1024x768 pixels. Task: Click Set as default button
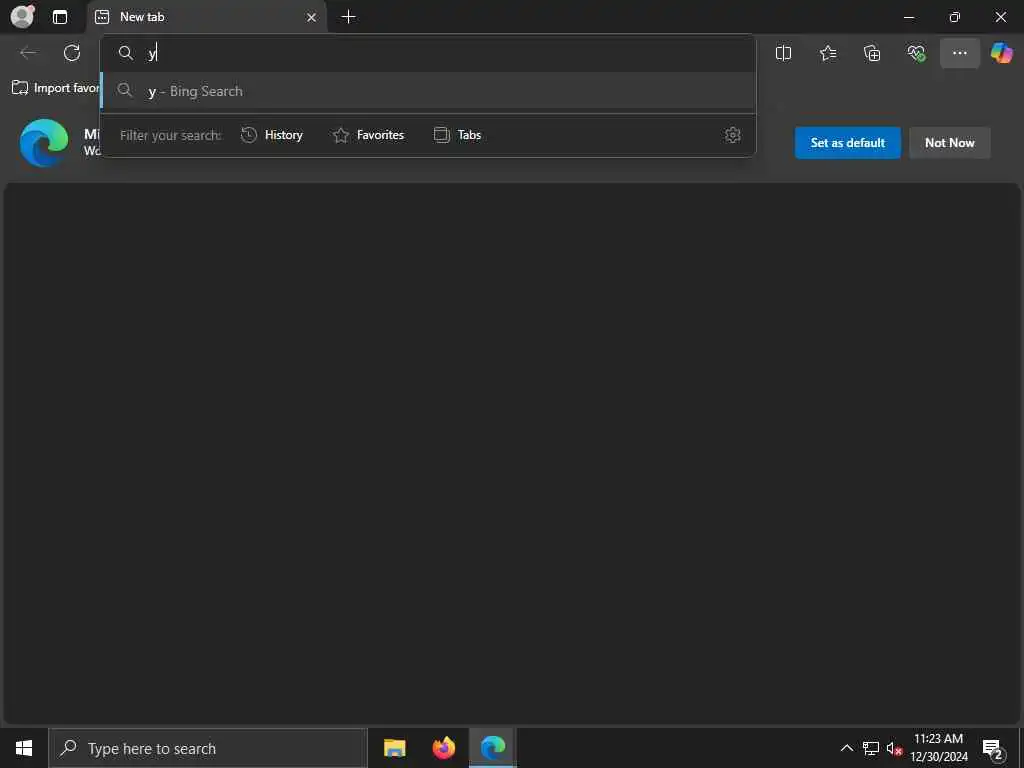coord(848,143)
